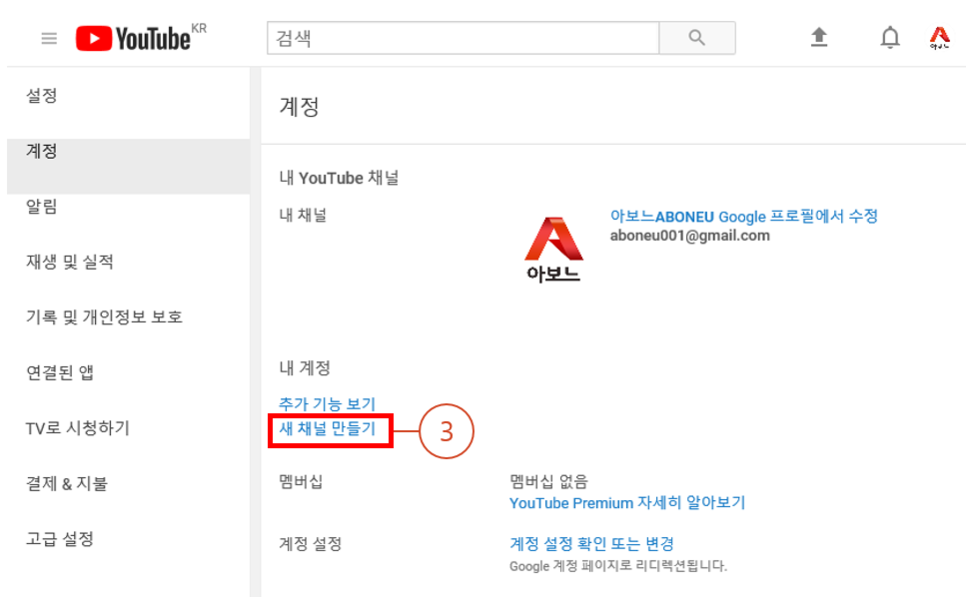Open 결제 & 지불 settings

tap(67, 483)
